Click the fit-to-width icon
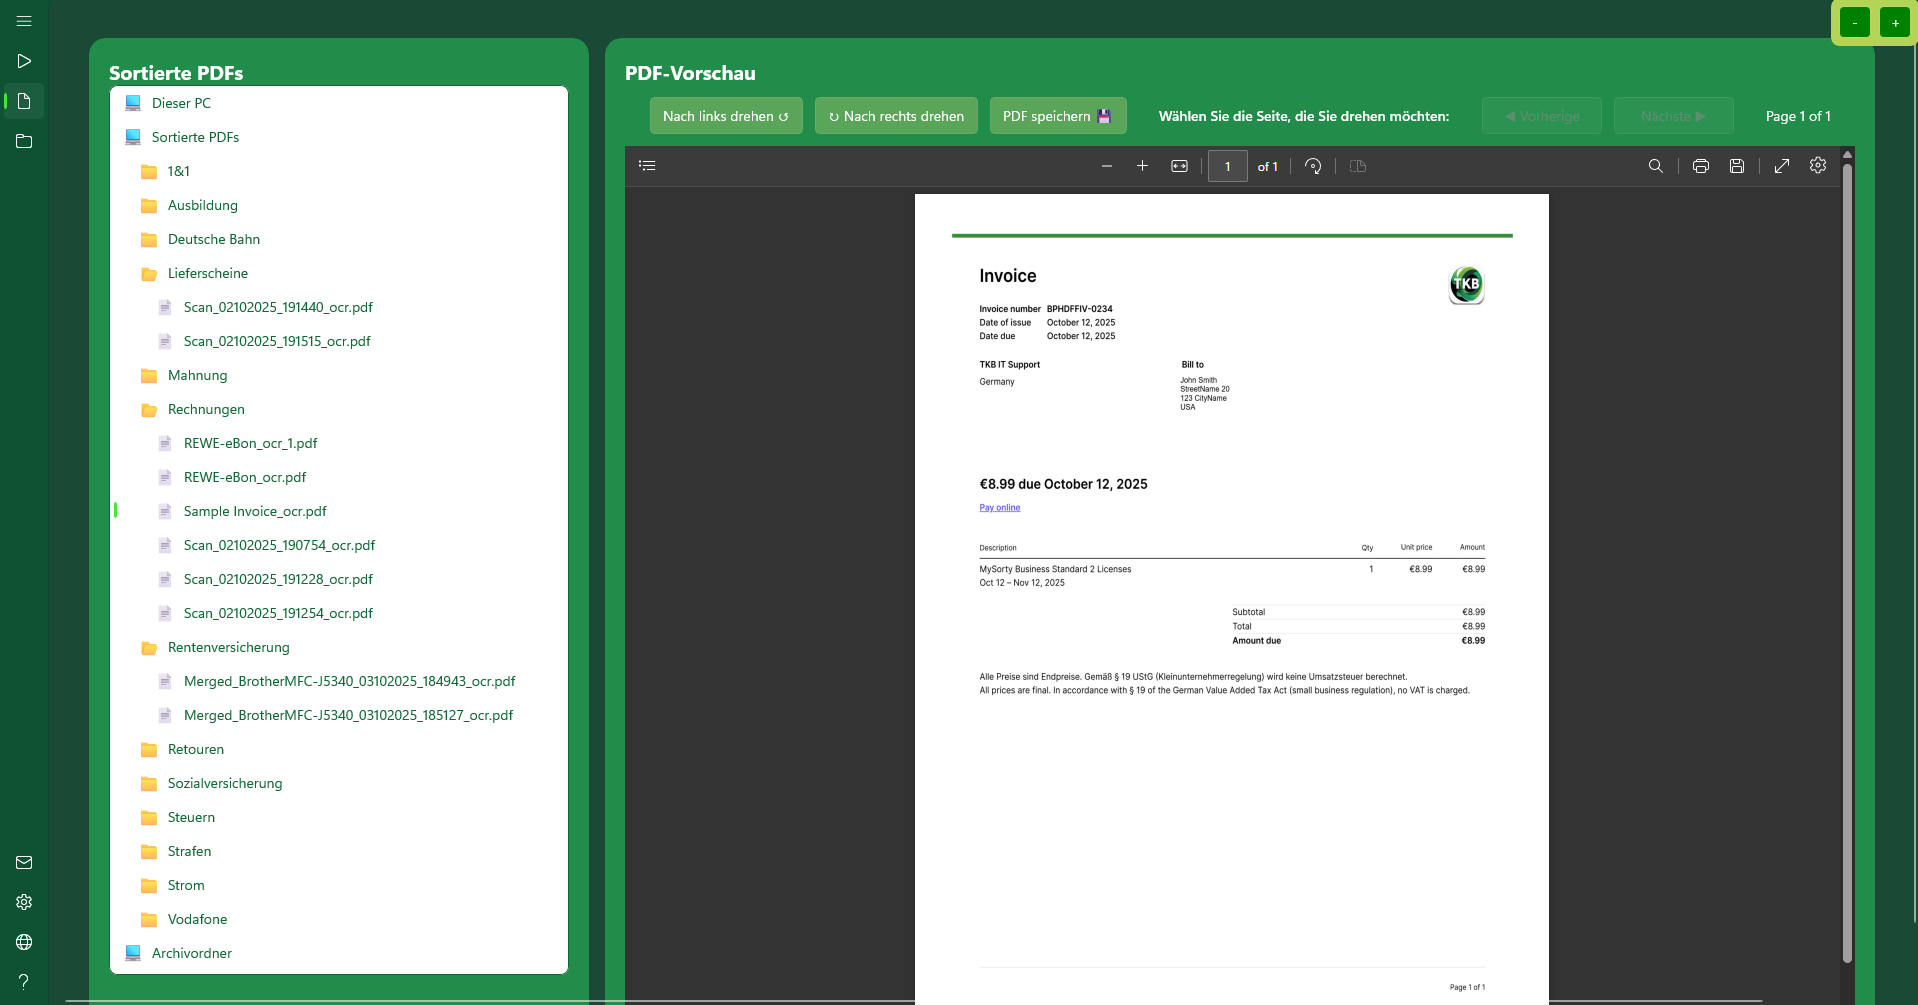The width and height of the screenshot is (1918, 1005). tap(1179, 166)
